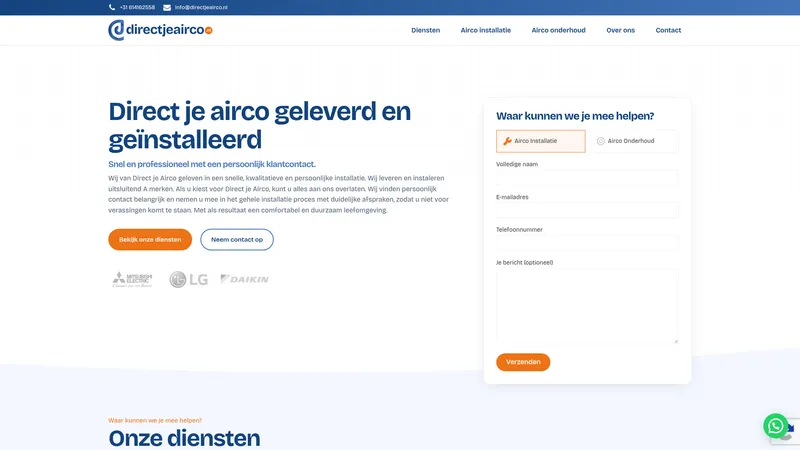Open Over ons menu item
Image resolution: width=800 pixels, height=450 pixels.
620,30
